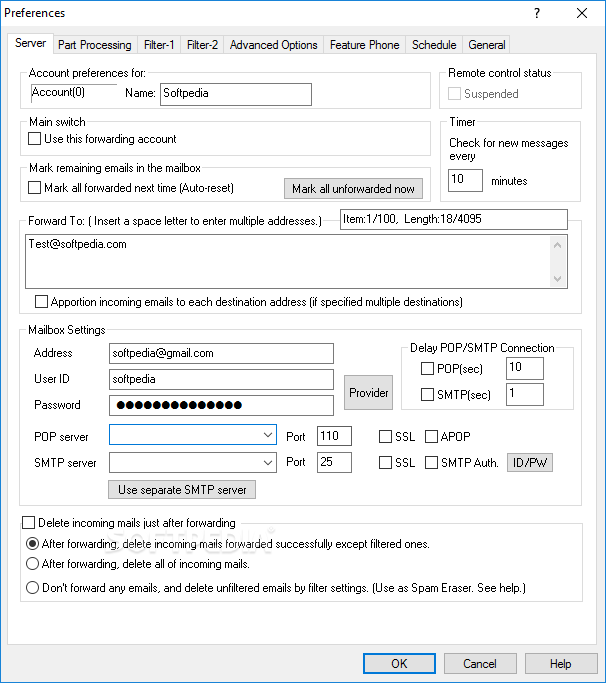Image resolution: width=606 pixels, height=683 pixels.
Task: Expand the SMTP server dropdown
Action: click(267, 463)
